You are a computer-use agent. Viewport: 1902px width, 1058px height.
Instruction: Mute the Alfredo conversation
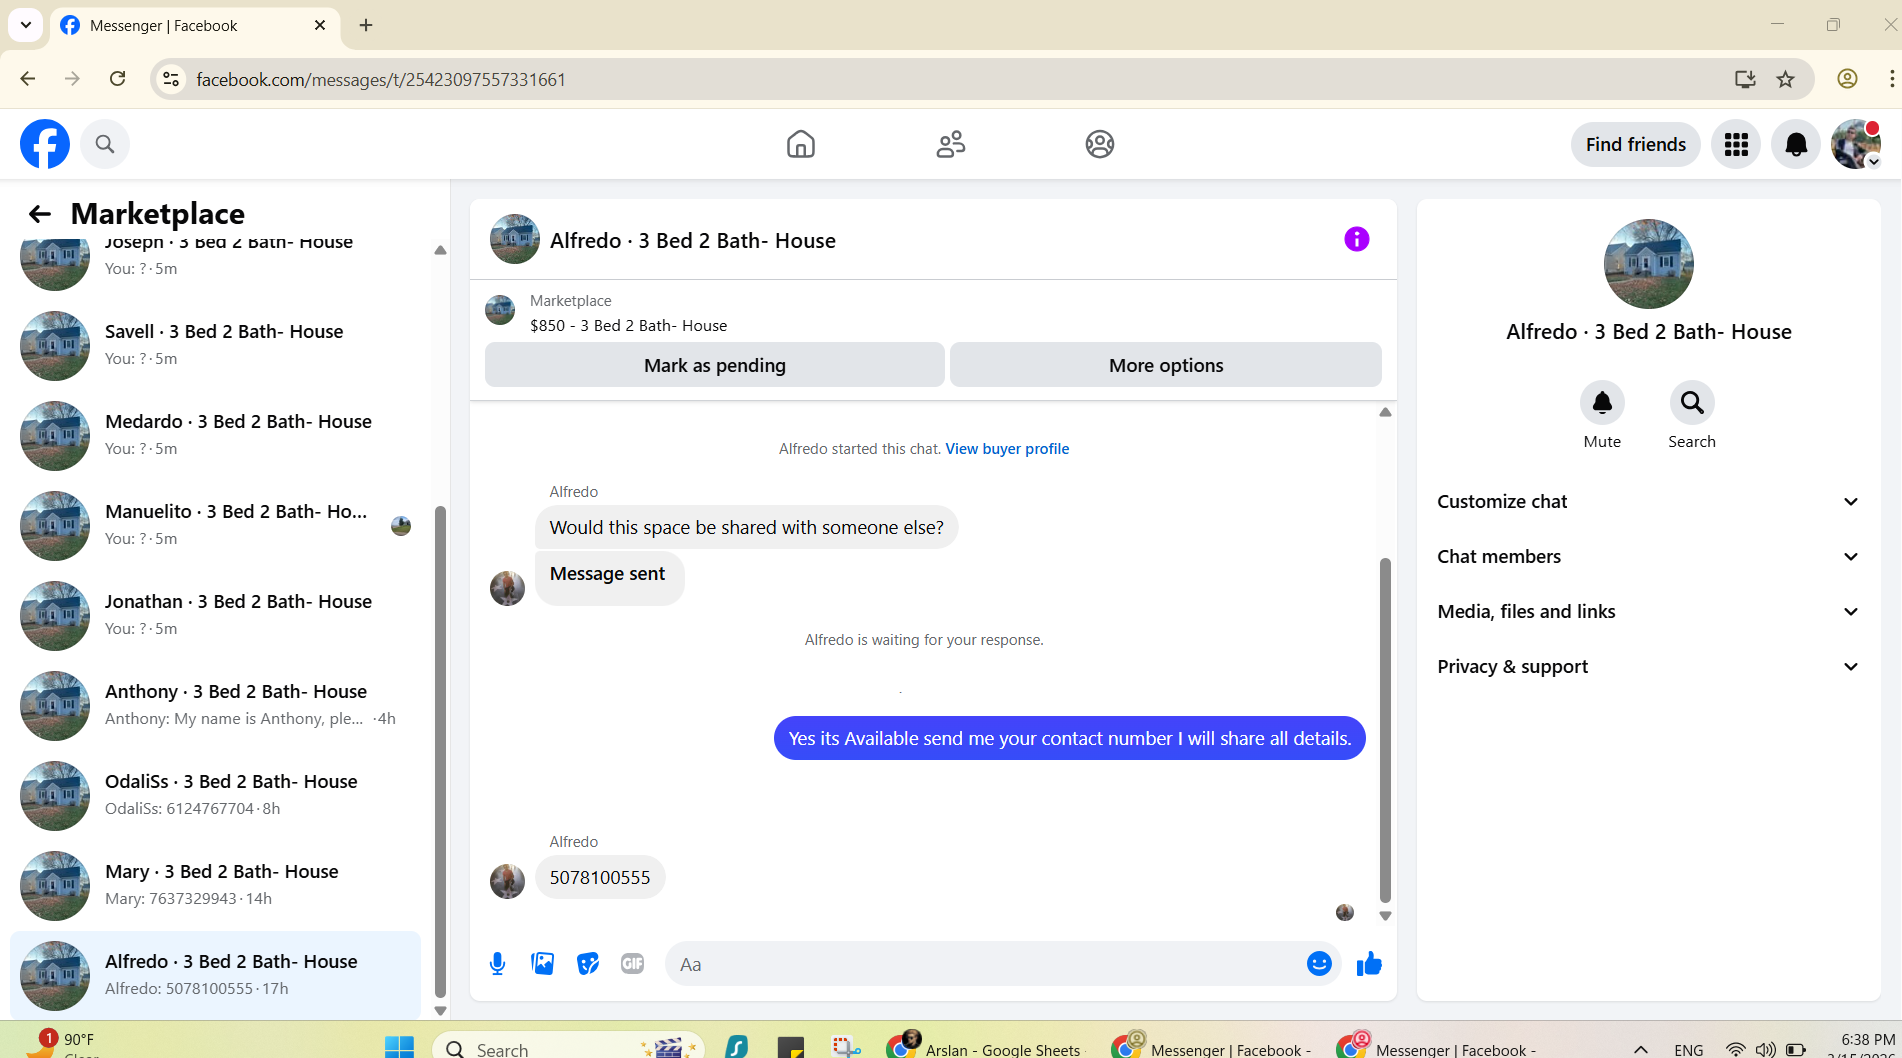[1602, 402]
